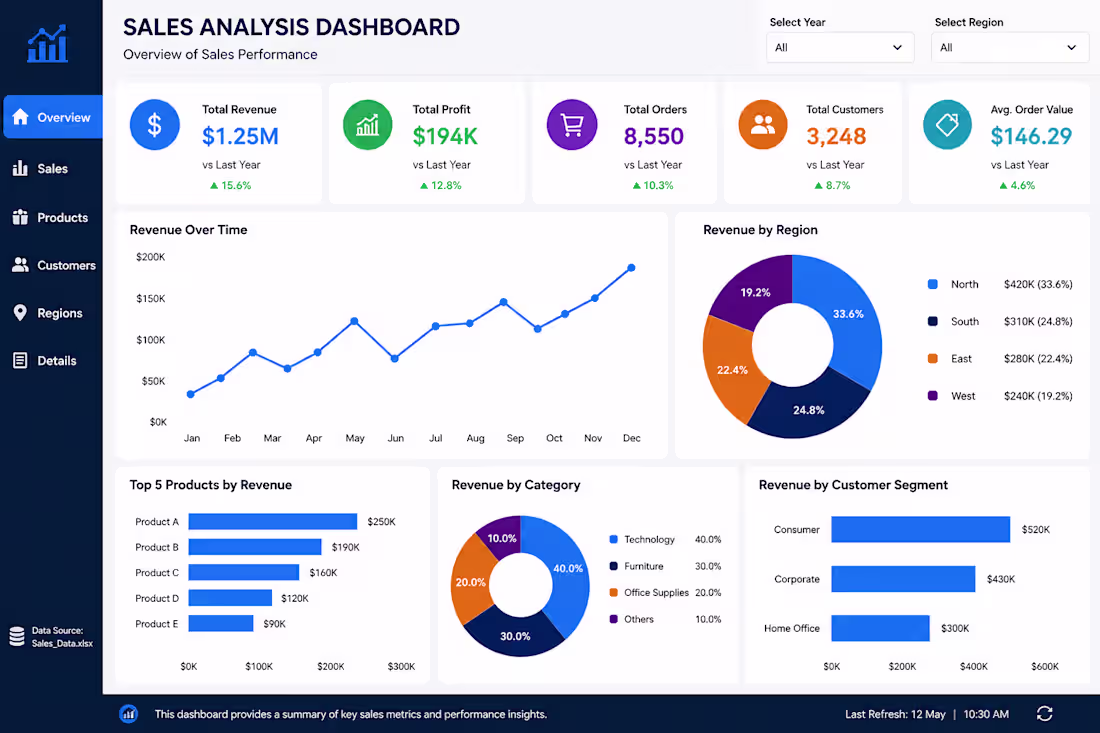The width and height of the screenshot is (1100, 733).
Task: Click the 22.4% slice of region donut
Action: pos(731,370)
